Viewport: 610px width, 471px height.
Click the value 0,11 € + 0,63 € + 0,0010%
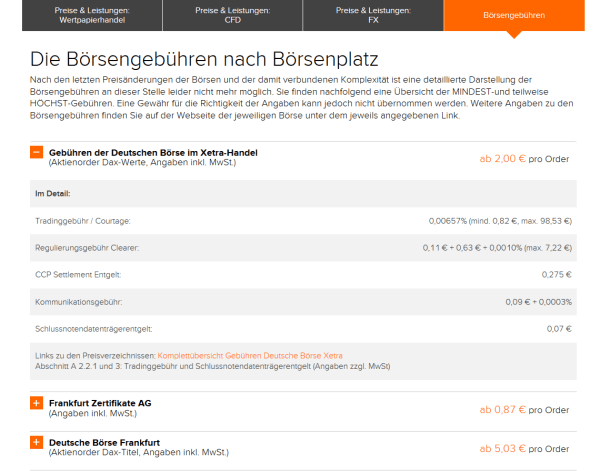pyautogui.click(x=472, y=248)
